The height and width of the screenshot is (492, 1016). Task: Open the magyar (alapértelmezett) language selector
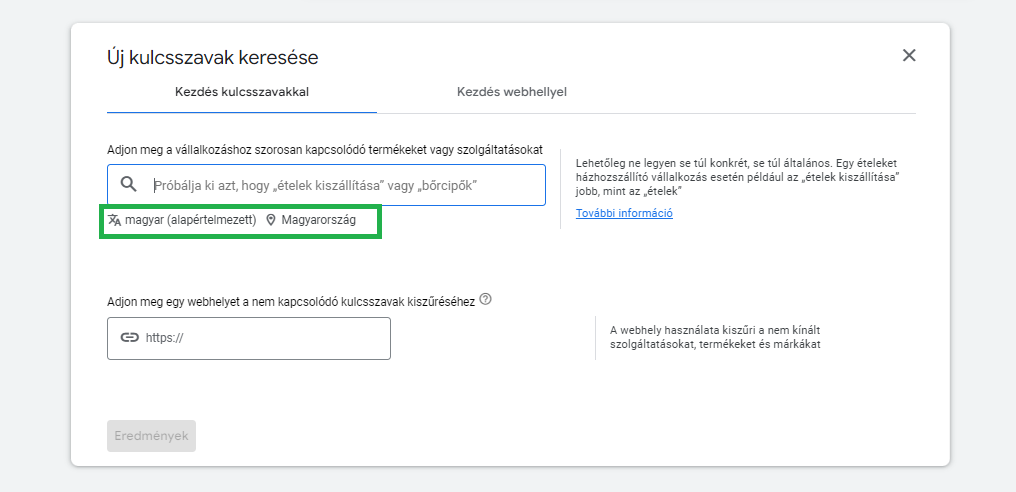(x=190, y=220)
